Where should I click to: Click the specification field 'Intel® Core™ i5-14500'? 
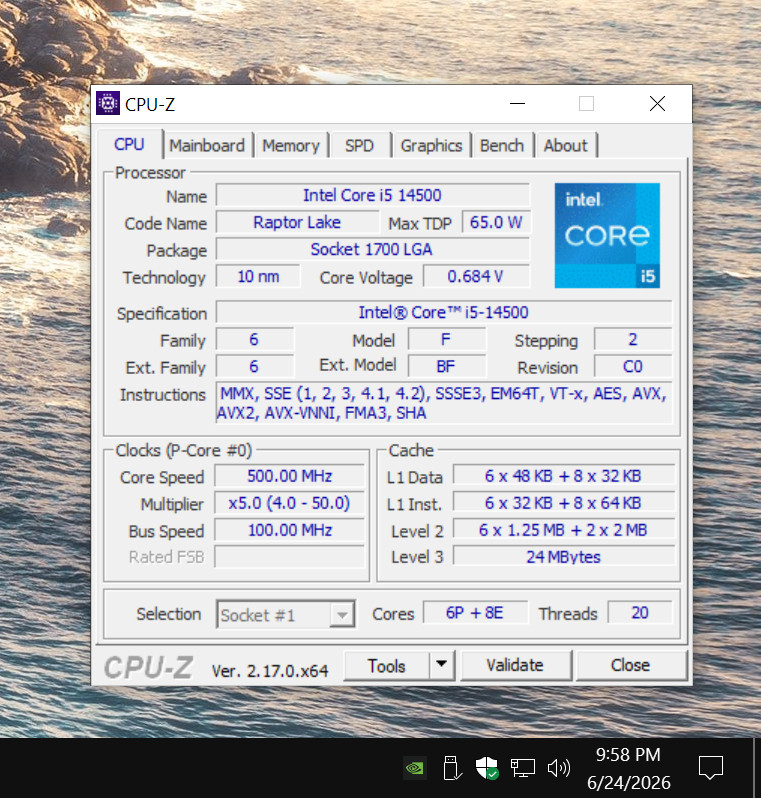coord(444,312)
